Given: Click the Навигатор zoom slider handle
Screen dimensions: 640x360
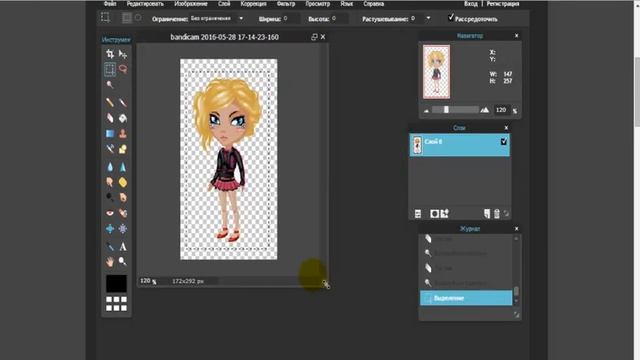Looking at the screenshot, I should tap(446, 110).
